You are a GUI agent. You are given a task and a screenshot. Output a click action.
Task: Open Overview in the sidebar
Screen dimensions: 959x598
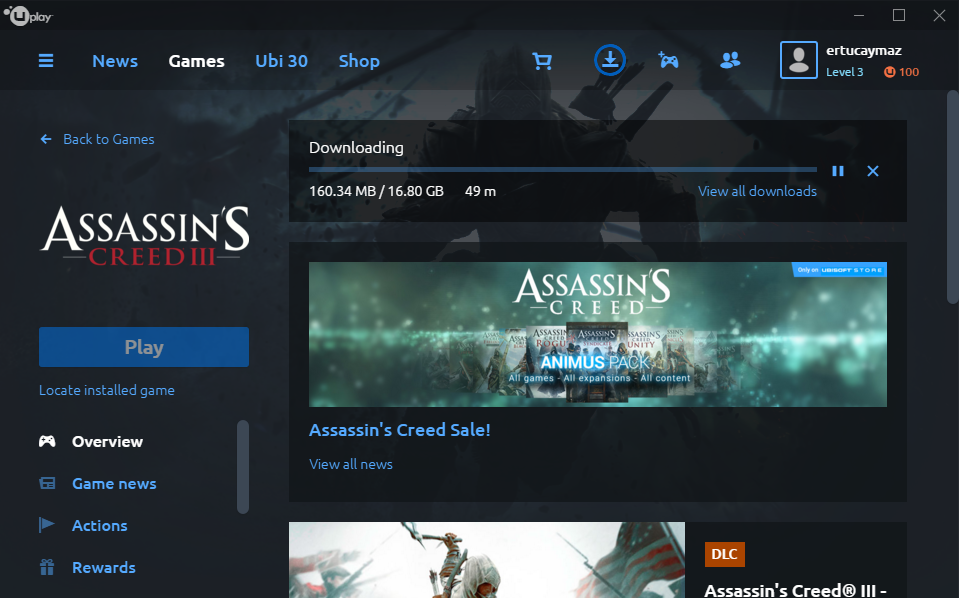point(108,441)
